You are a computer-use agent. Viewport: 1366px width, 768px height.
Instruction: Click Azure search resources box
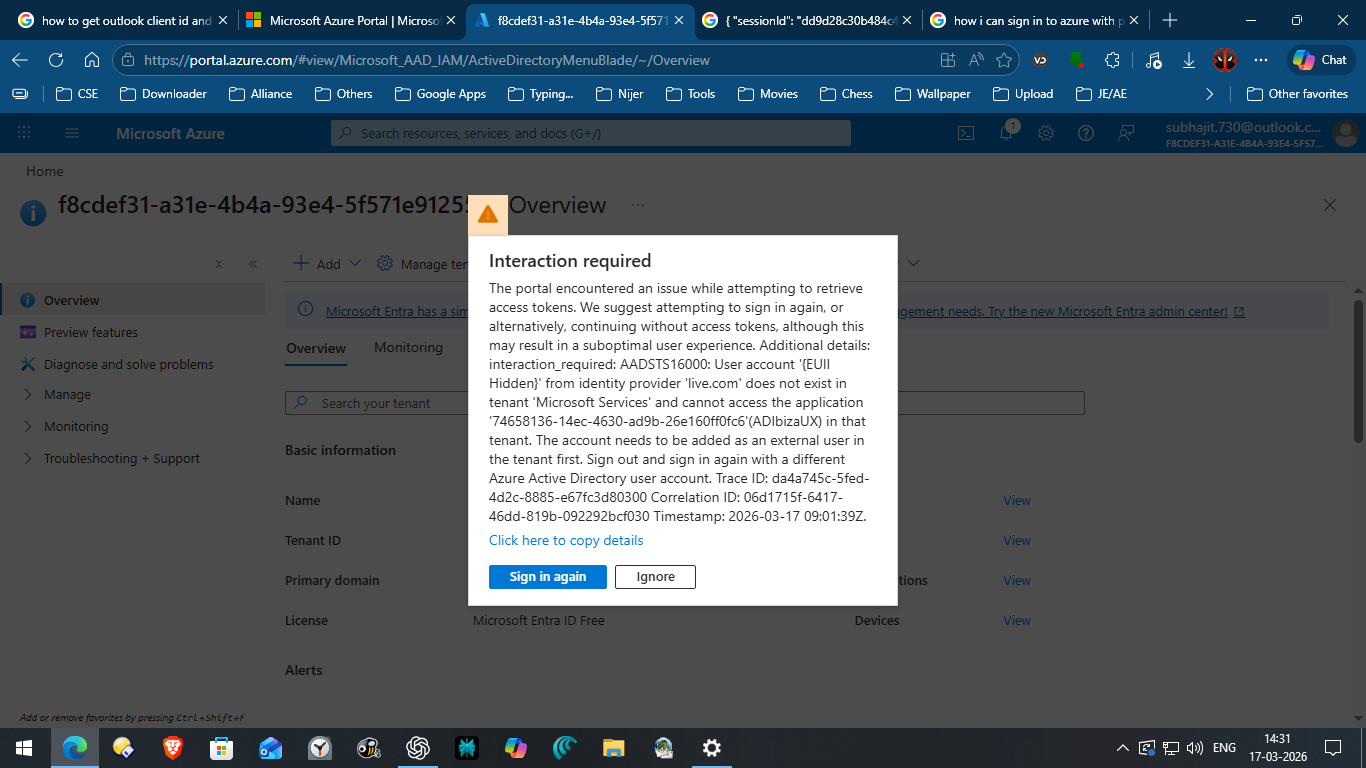591,133
